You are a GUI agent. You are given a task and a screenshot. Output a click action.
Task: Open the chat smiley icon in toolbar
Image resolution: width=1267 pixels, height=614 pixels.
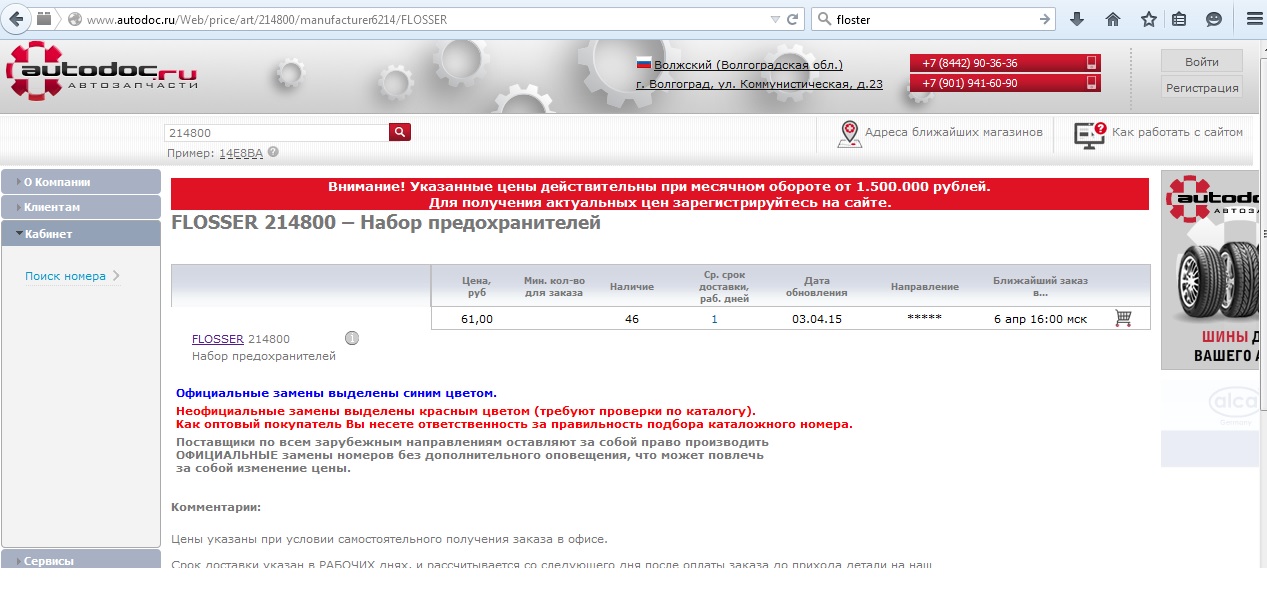click(1214, 19)
